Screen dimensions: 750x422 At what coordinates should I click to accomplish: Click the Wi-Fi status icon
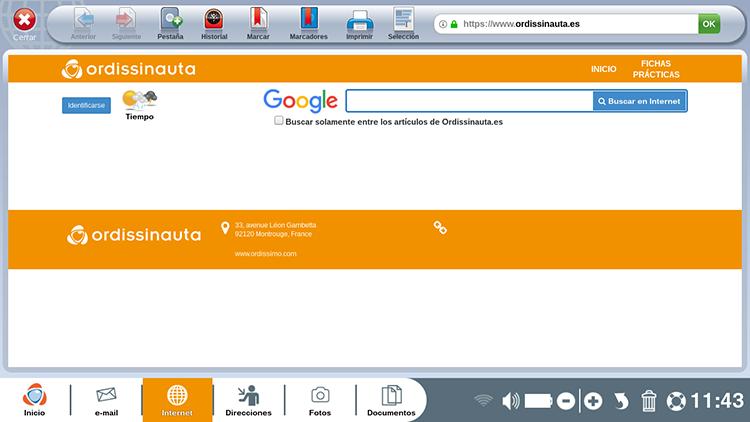[x=483, y=400]
